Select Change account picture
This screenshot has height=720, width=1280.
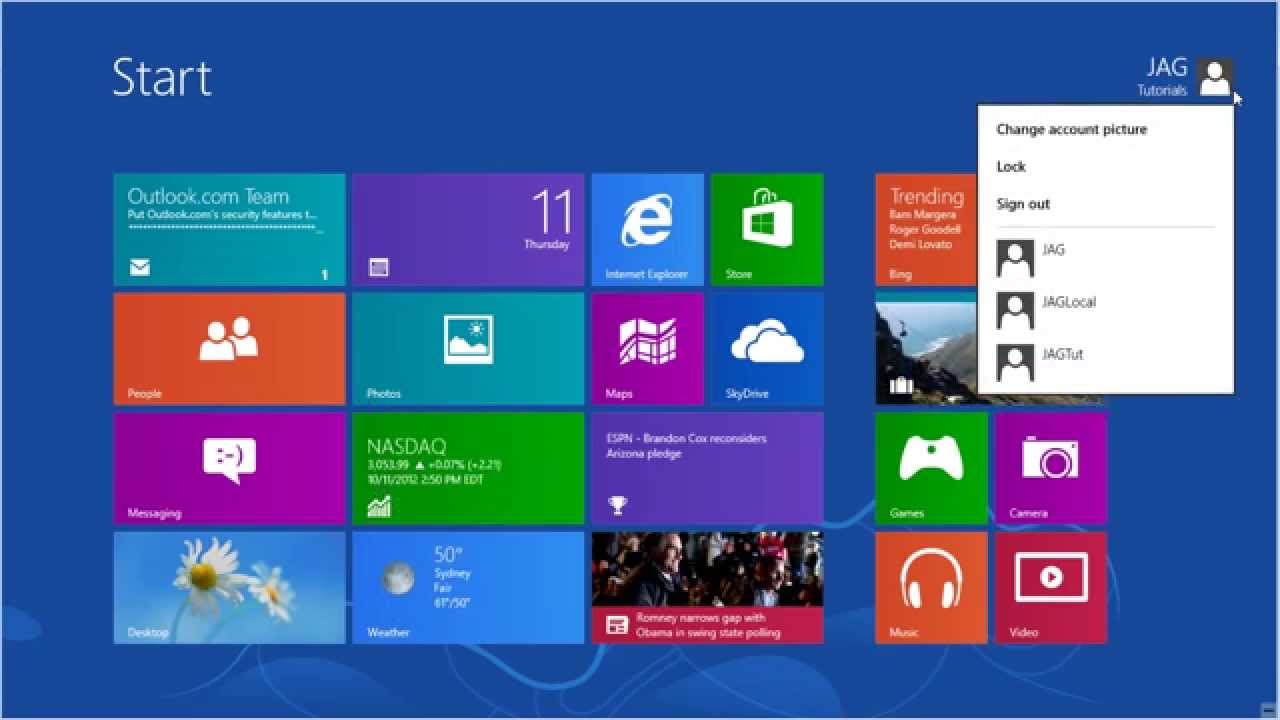point(1072,129)
